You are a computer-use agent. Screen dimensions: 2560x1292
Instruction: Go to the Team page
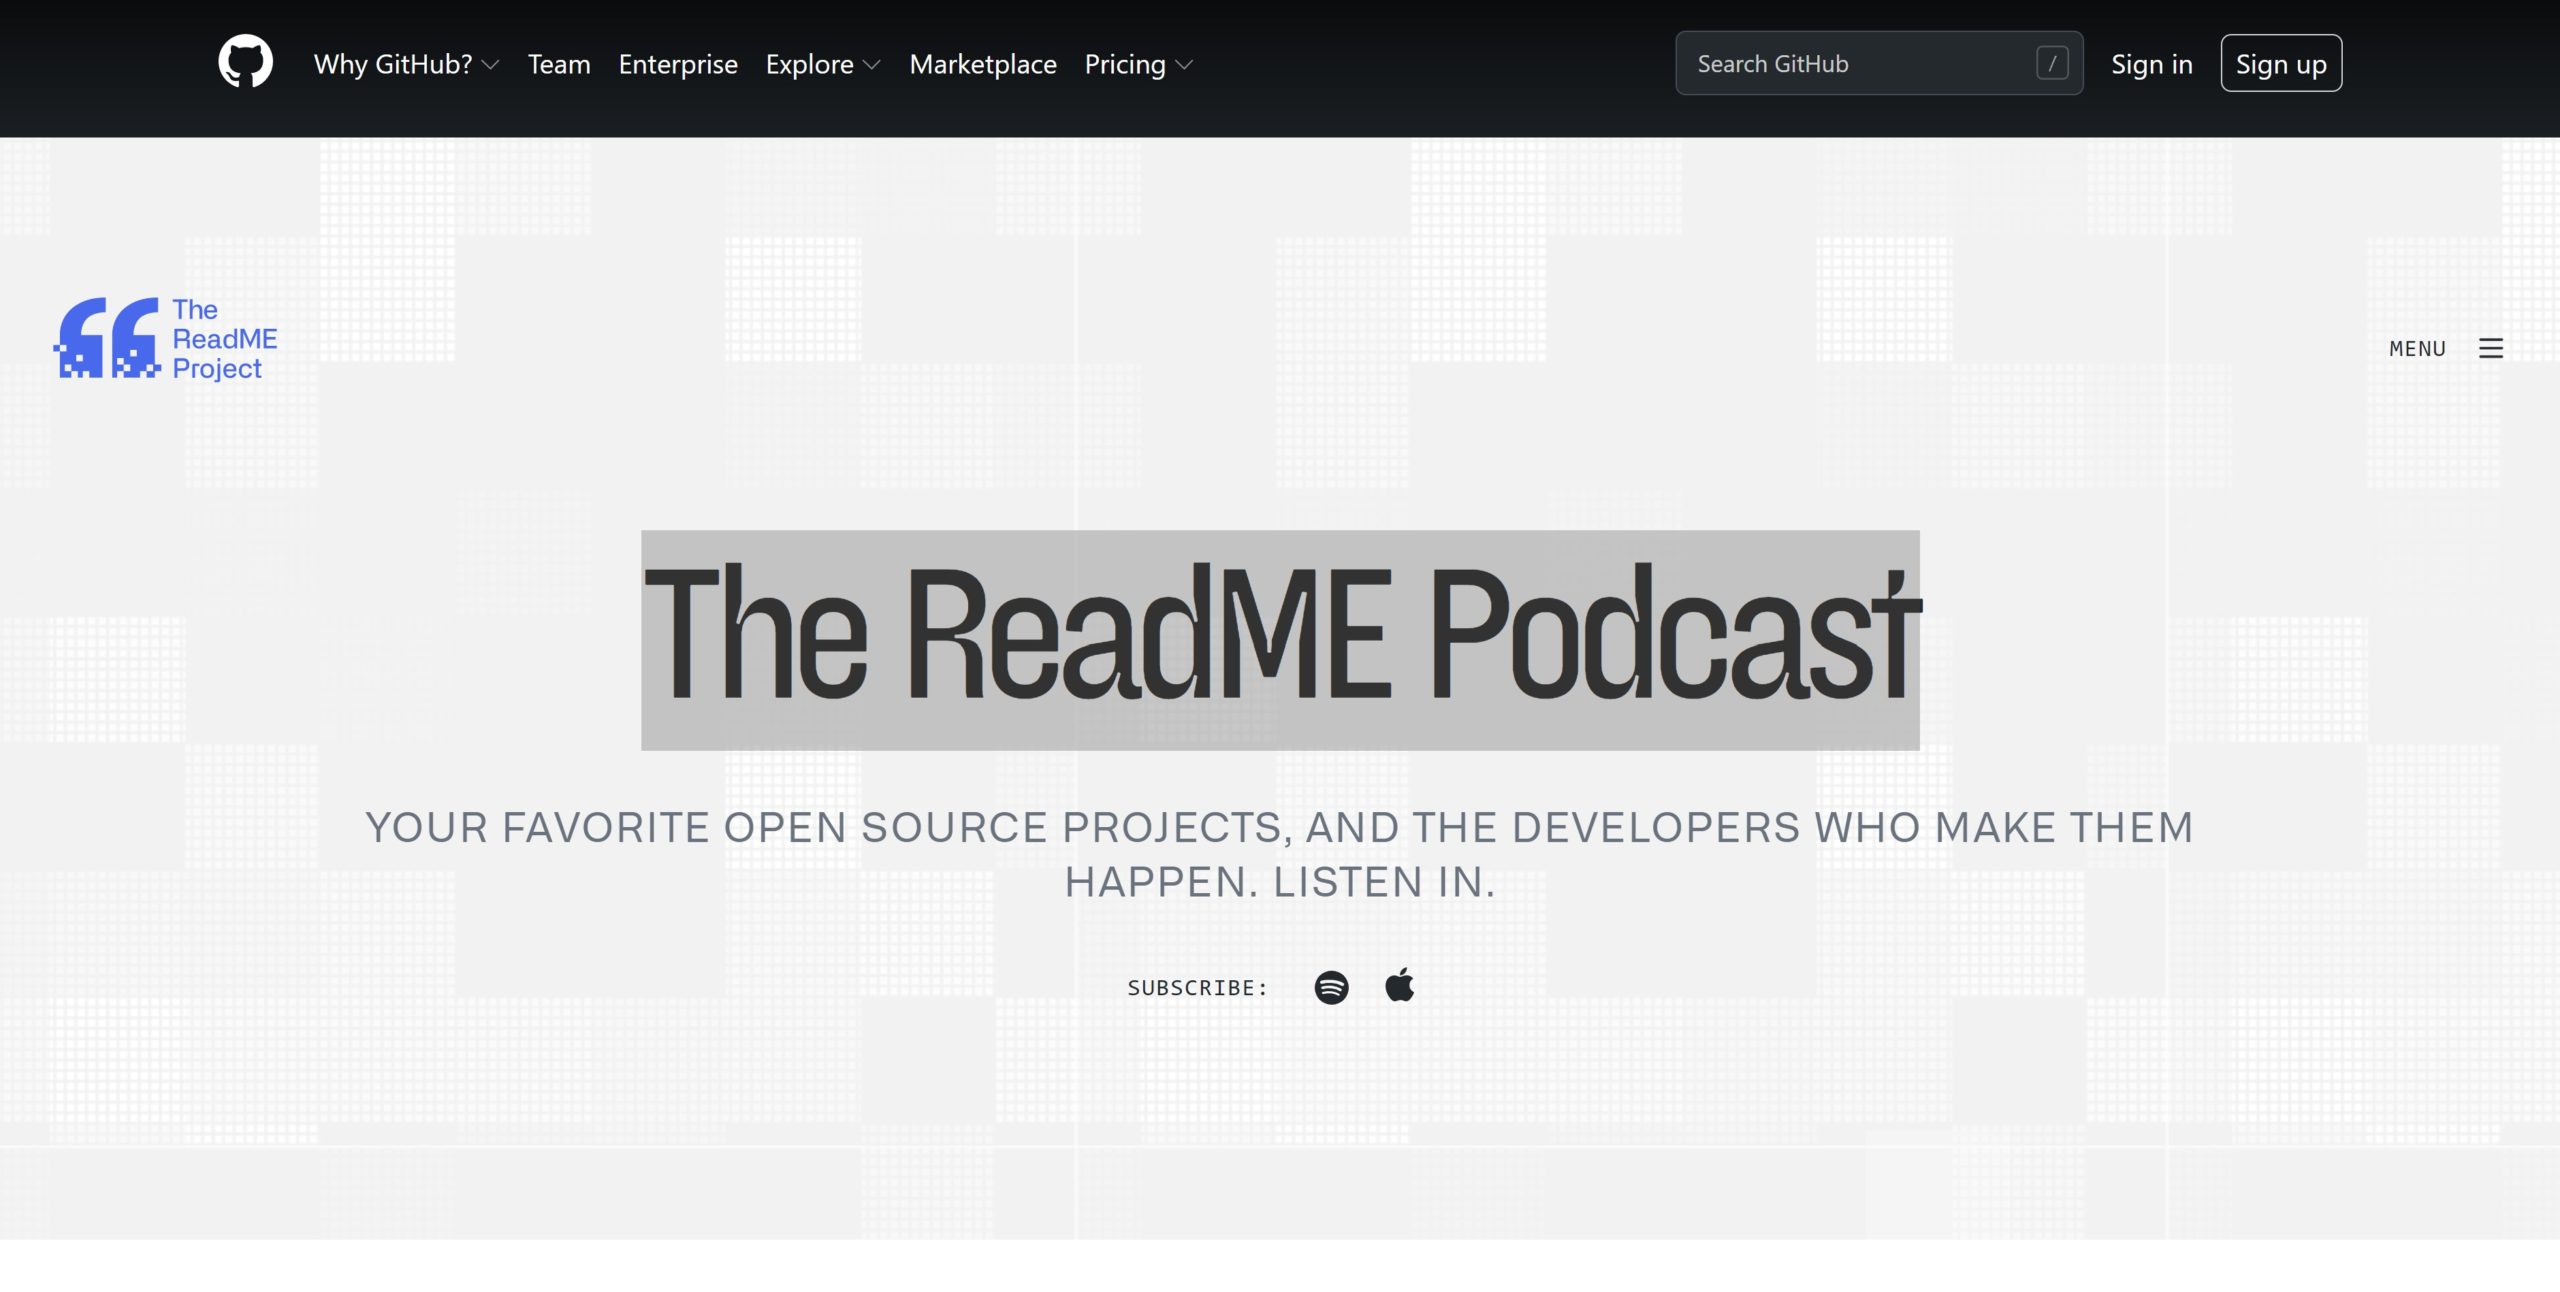pos(559,64)
